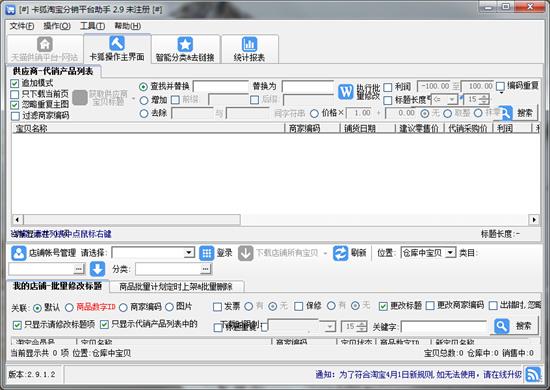Toggle 追加模式 checkbox
Viewport: 550px width, 390px height.
click(14, 83)
